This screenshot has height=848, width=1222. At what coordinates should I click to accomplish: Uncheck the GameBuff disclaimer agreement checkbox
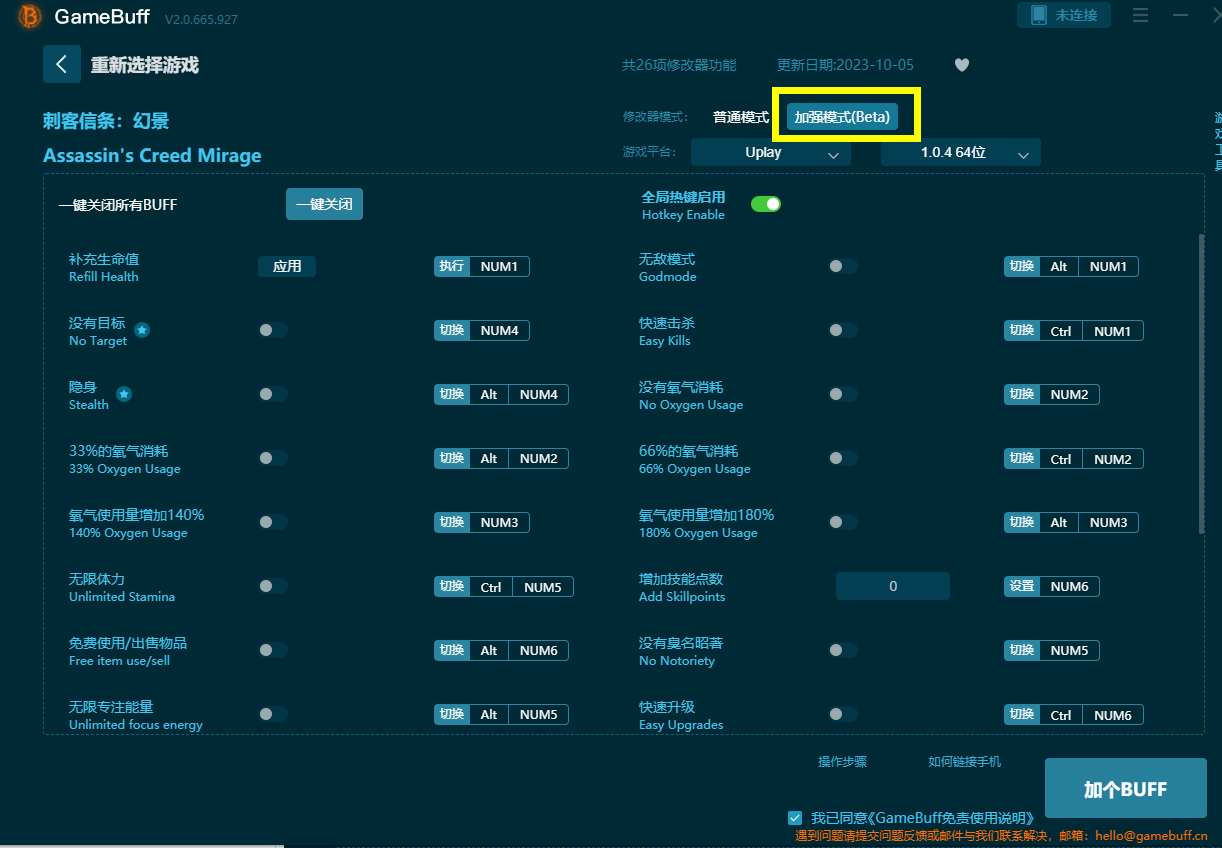pos(795,817)
